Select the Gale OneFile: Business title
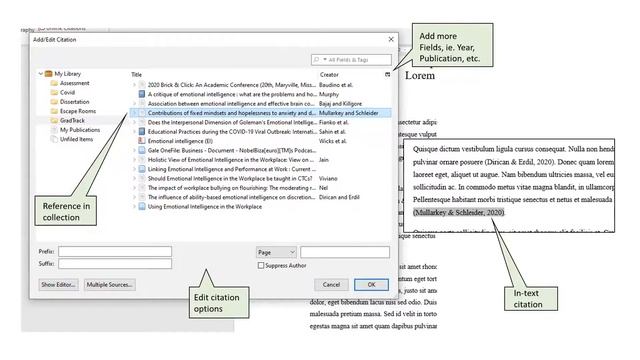The height and width of the screenshot is (360, 640). pos(232,151)
